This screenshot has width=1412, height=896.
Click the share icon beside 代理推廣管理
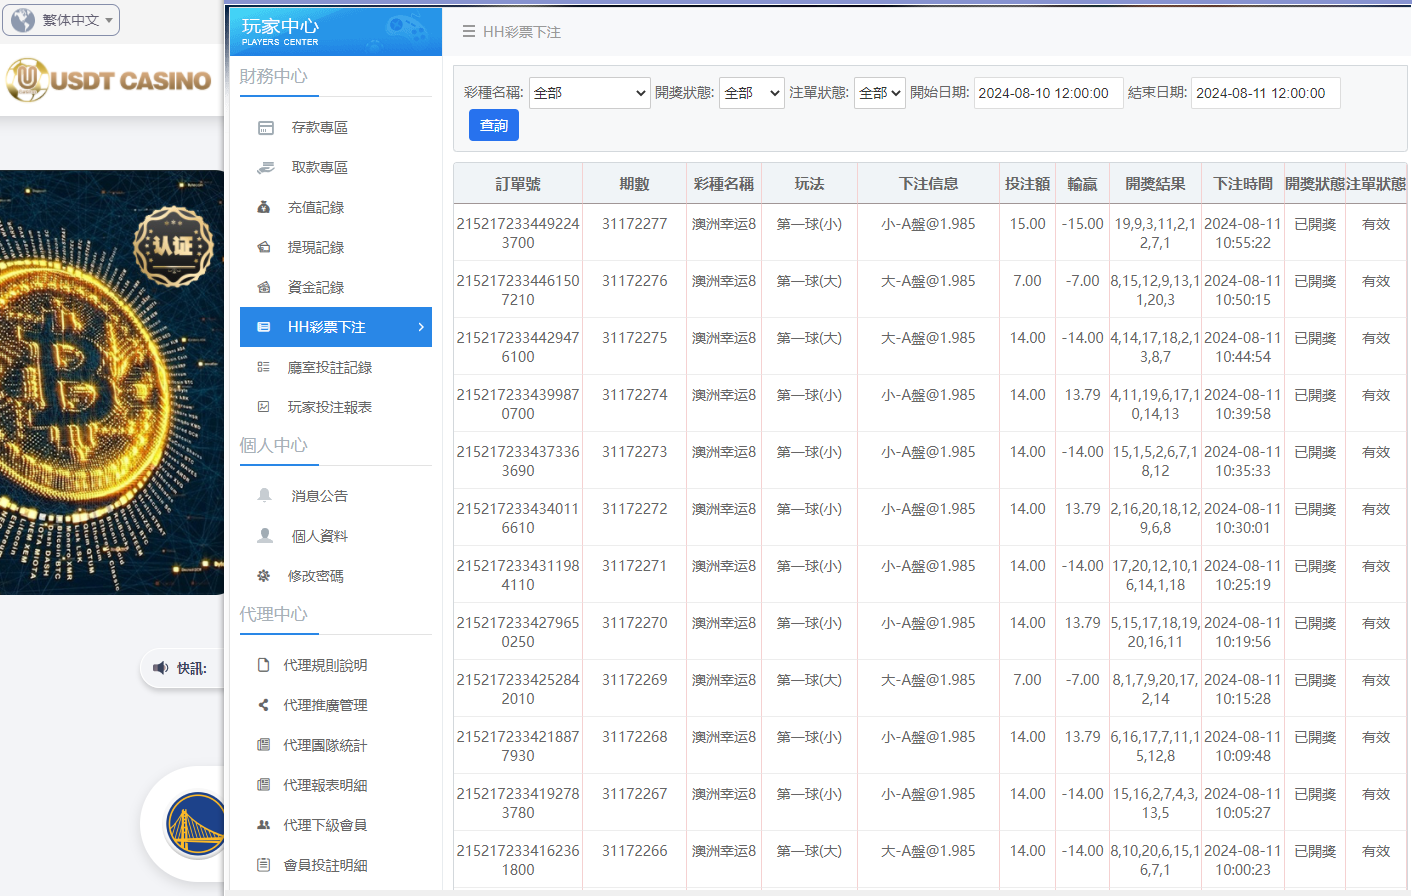click(x=263, y=704)
